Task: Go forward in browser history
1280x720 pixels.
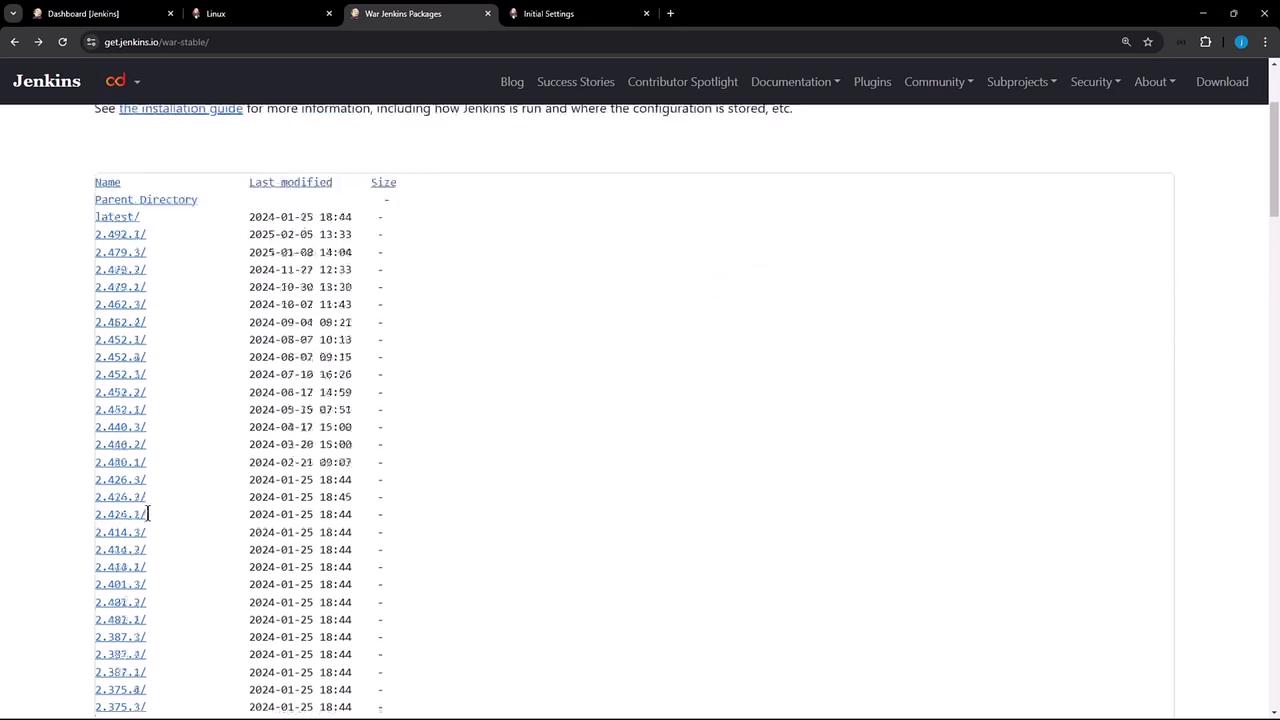Action: tap(38, 42)
